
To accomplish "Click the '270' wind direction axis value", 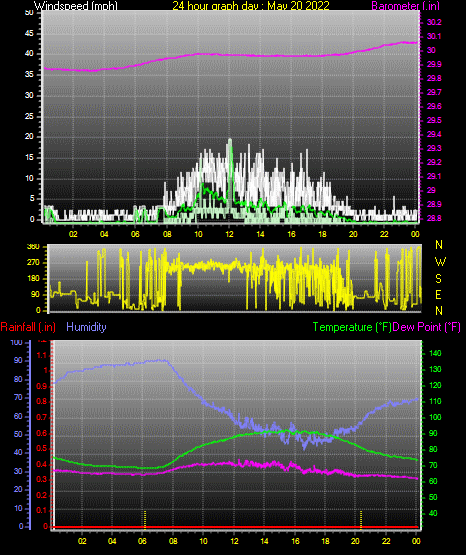I will [x=33, y=263].
